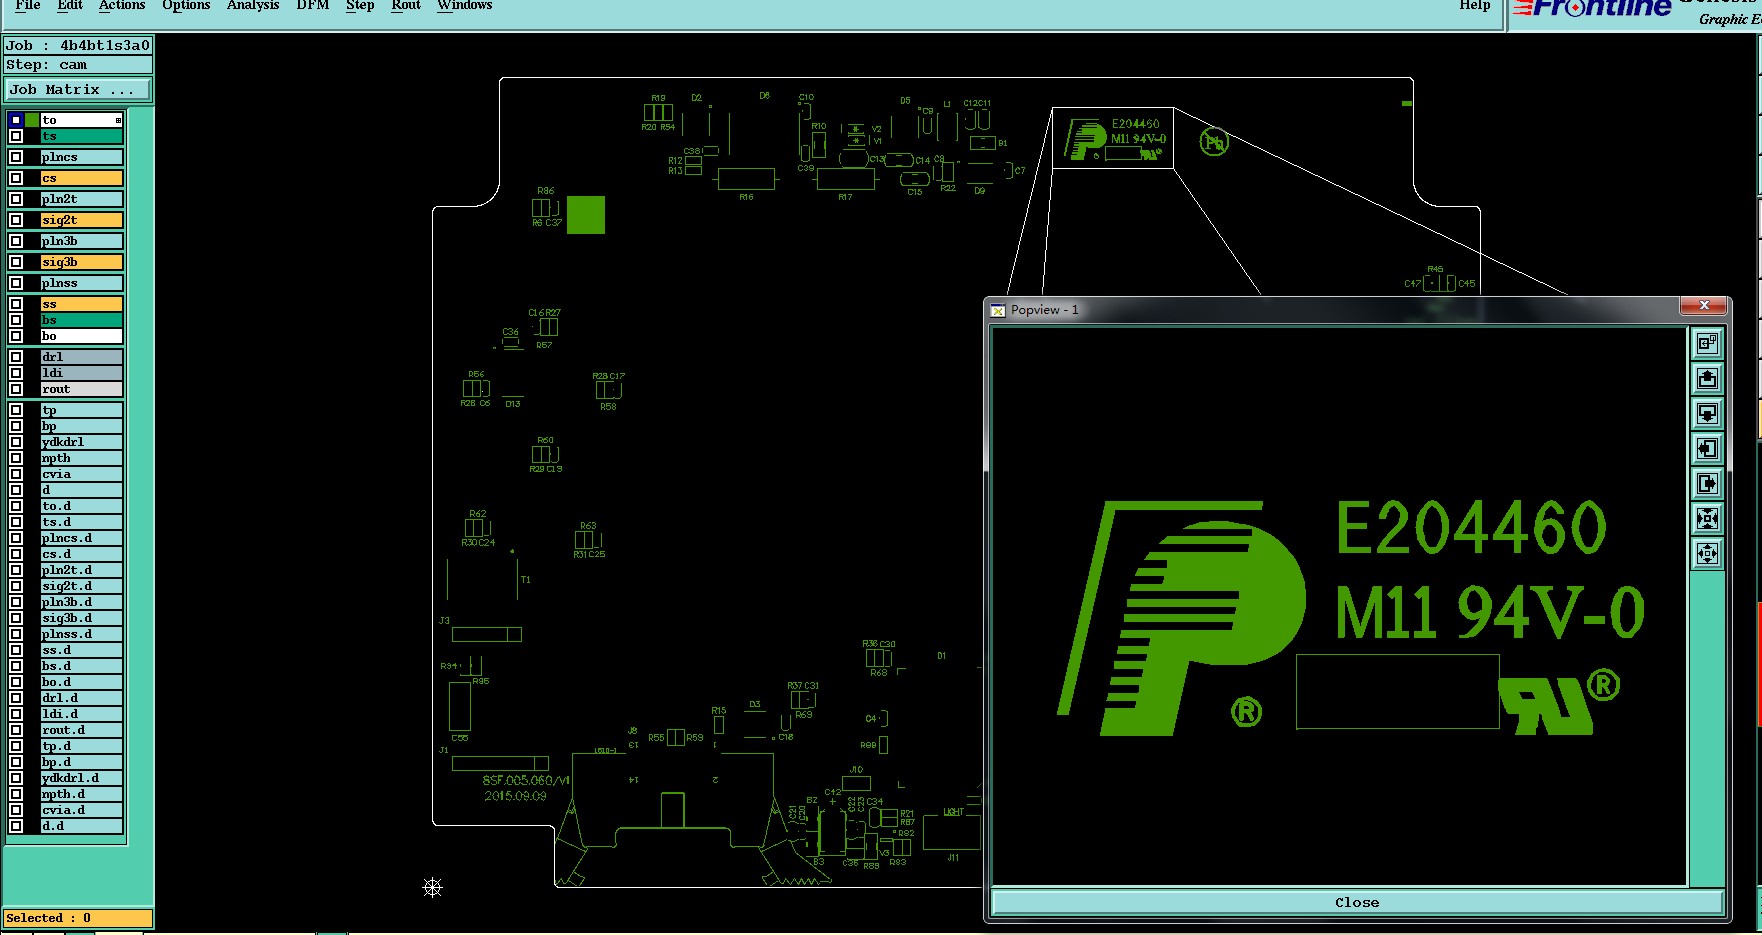Pan the Popview left with the left-arrow icon
Image resolution: width=1762 pixels, height=935 pixels.
click(x=1707, y=449)
